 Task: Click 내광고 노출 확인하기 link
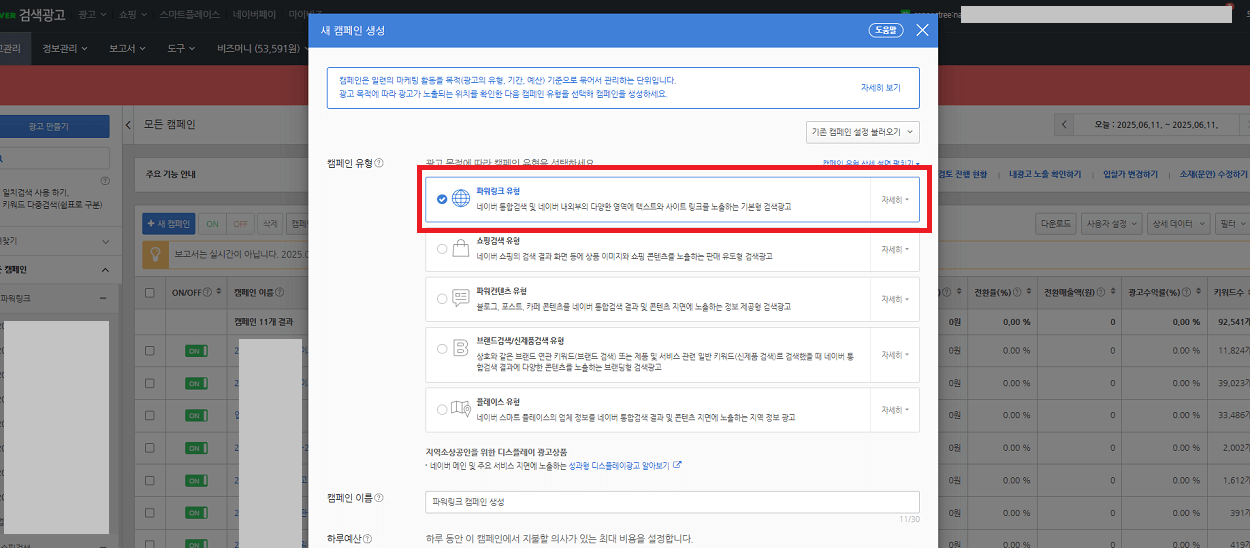1045,174
